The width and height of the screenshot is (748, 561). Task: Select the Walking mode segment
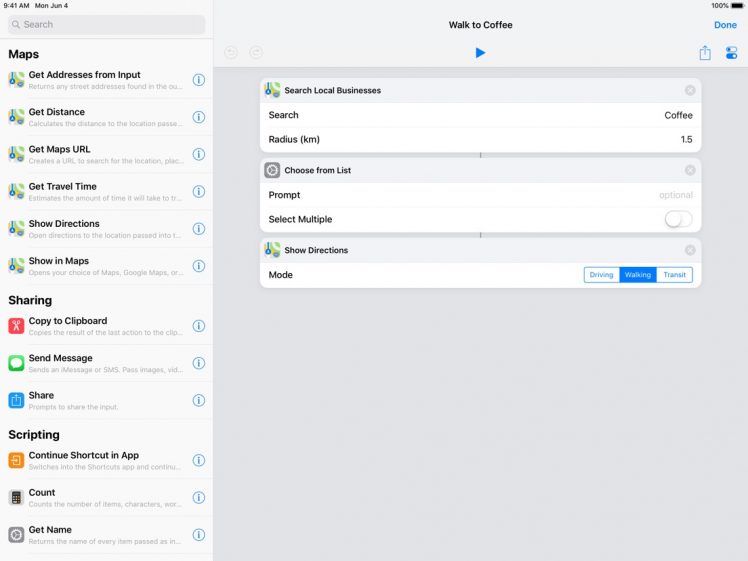pyautogui.click(x=638, y=275)
